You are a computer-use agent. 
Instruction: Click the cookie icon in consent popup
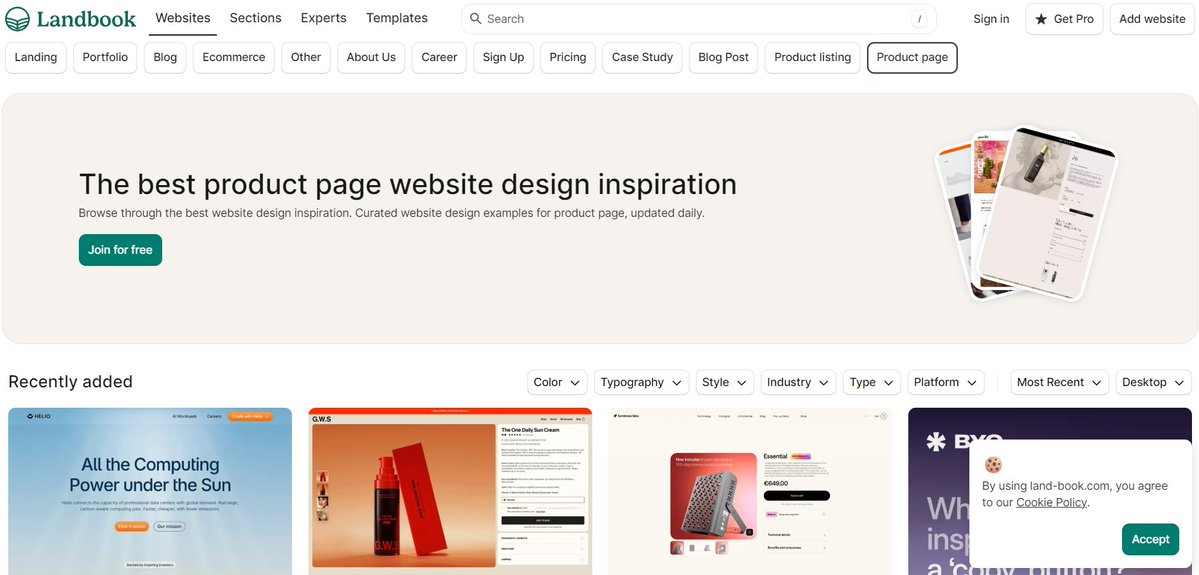(993, 464)
